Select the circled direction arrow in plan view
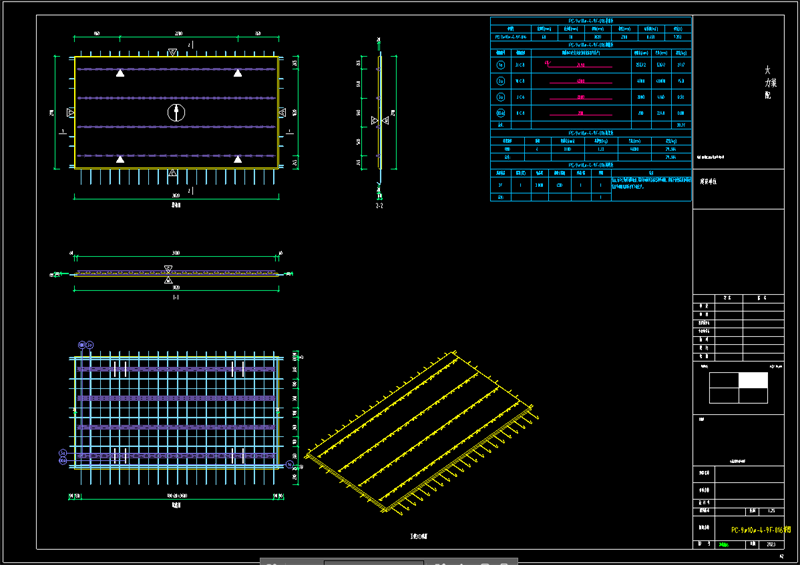The width and height of the screenshot is (800, 565). 176,112
